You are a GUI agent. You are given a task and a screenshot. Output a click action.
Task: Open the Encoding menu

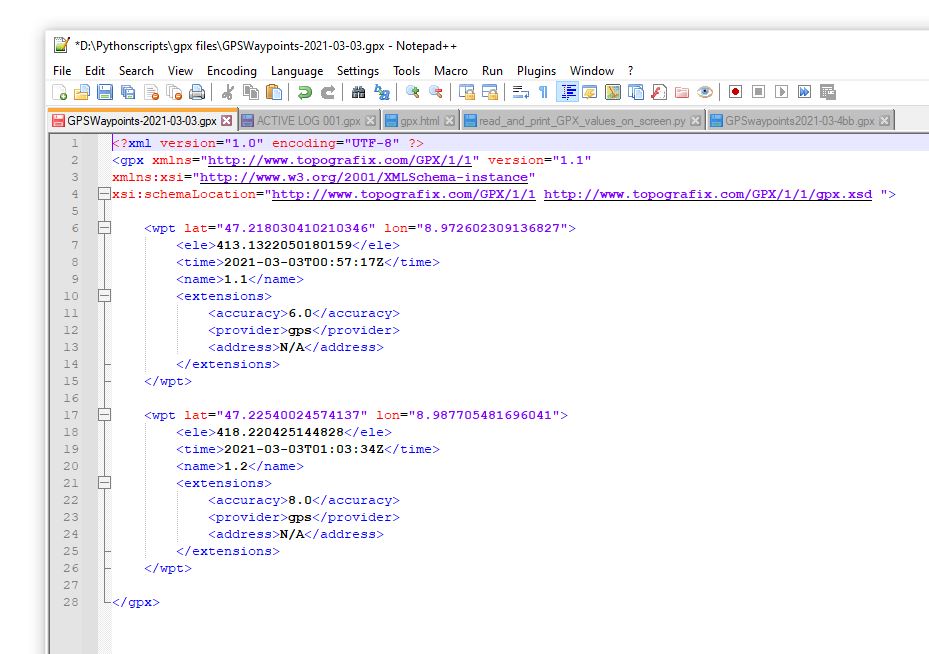[x=231, y=71]
